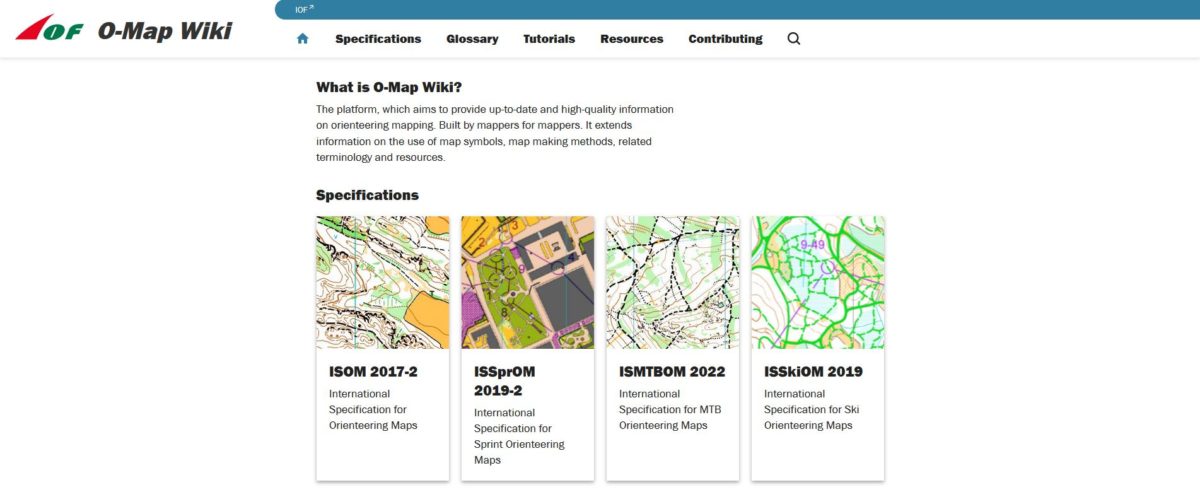This screenshot has width=1200, height=492.
Task: Open the Glossary menu item
Action: click(x=472, y=39)
